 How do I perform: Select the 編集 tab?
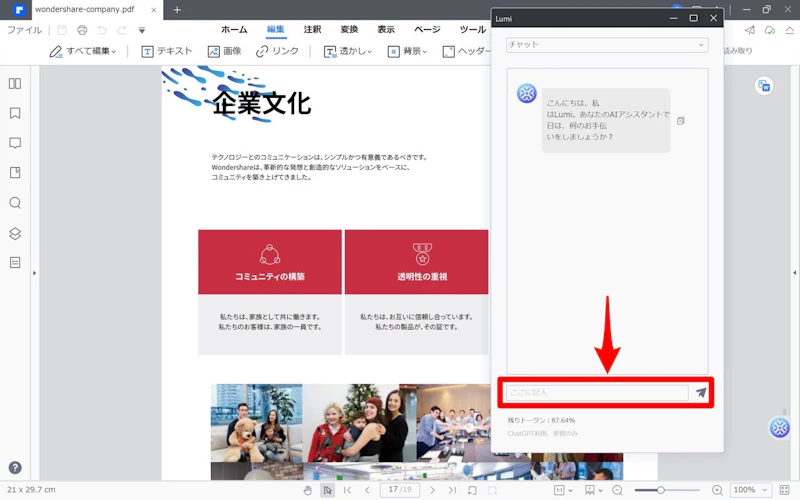[276, 30]
